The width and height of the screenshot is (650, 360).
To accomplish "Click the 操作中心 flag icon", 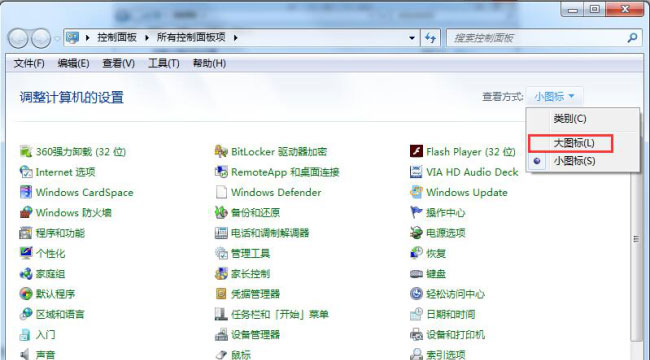I will (x=416, y=212).
